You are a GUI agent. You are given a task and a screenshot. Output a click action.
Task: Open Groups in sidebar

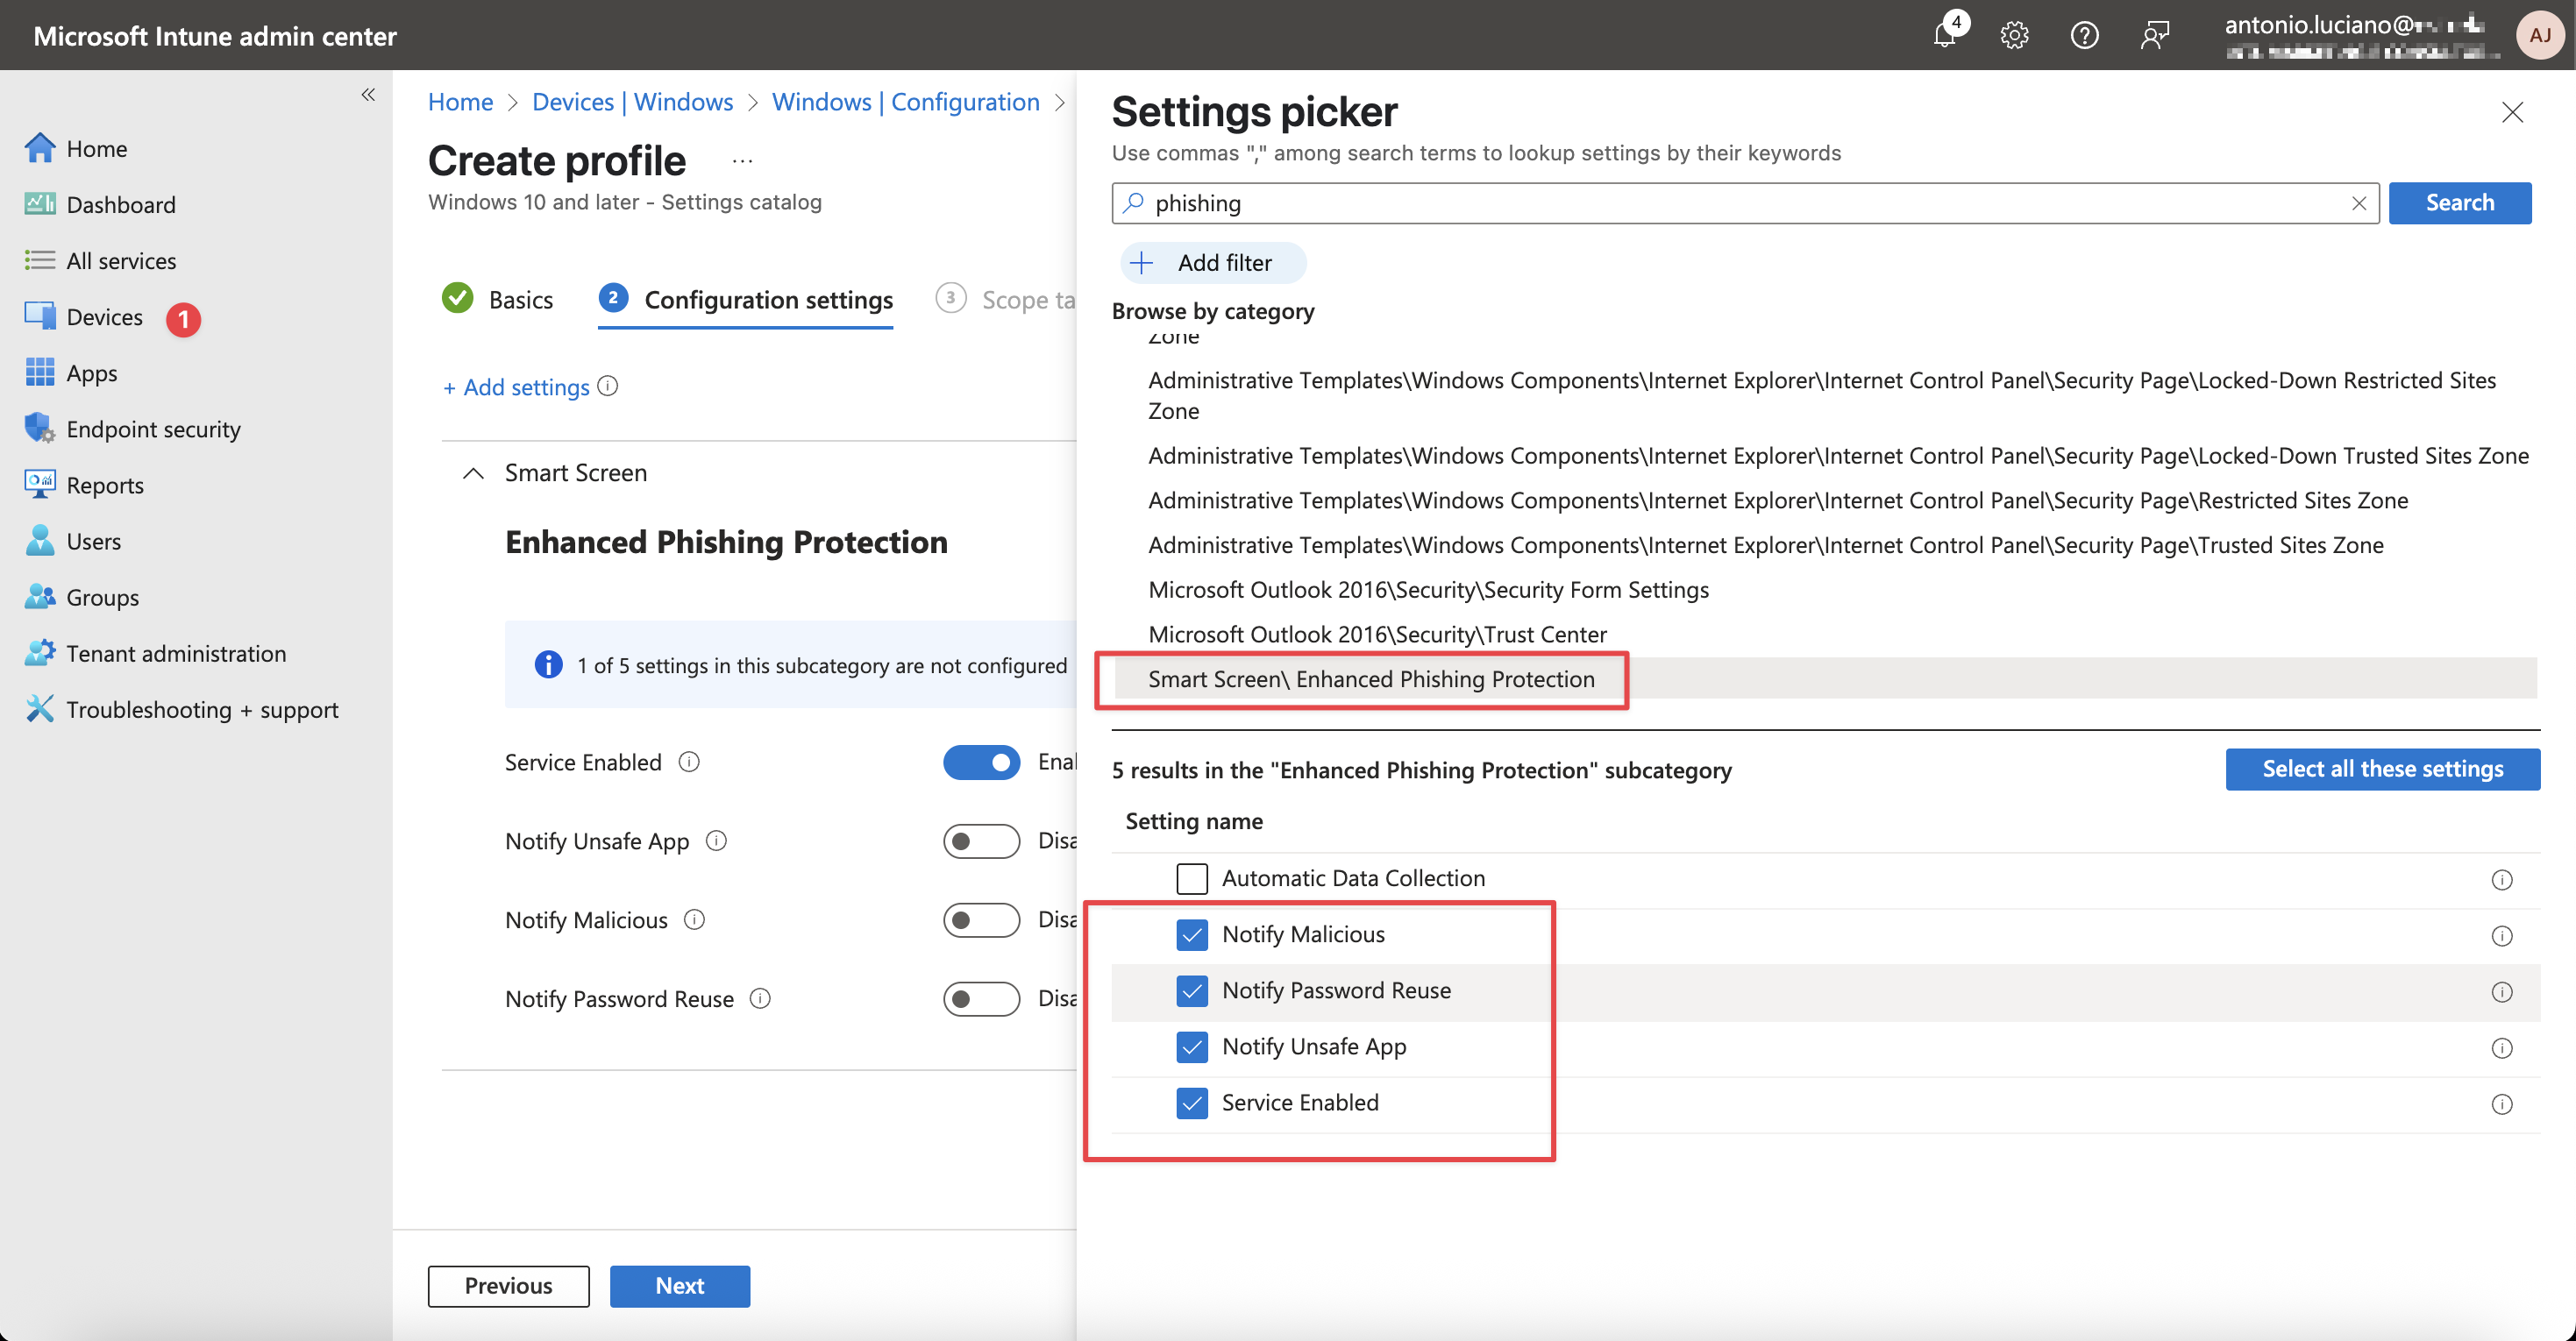pos(81,596)
